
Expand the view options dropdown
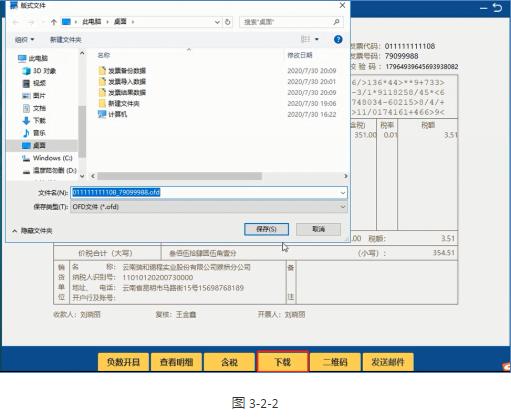coord(317,39)
